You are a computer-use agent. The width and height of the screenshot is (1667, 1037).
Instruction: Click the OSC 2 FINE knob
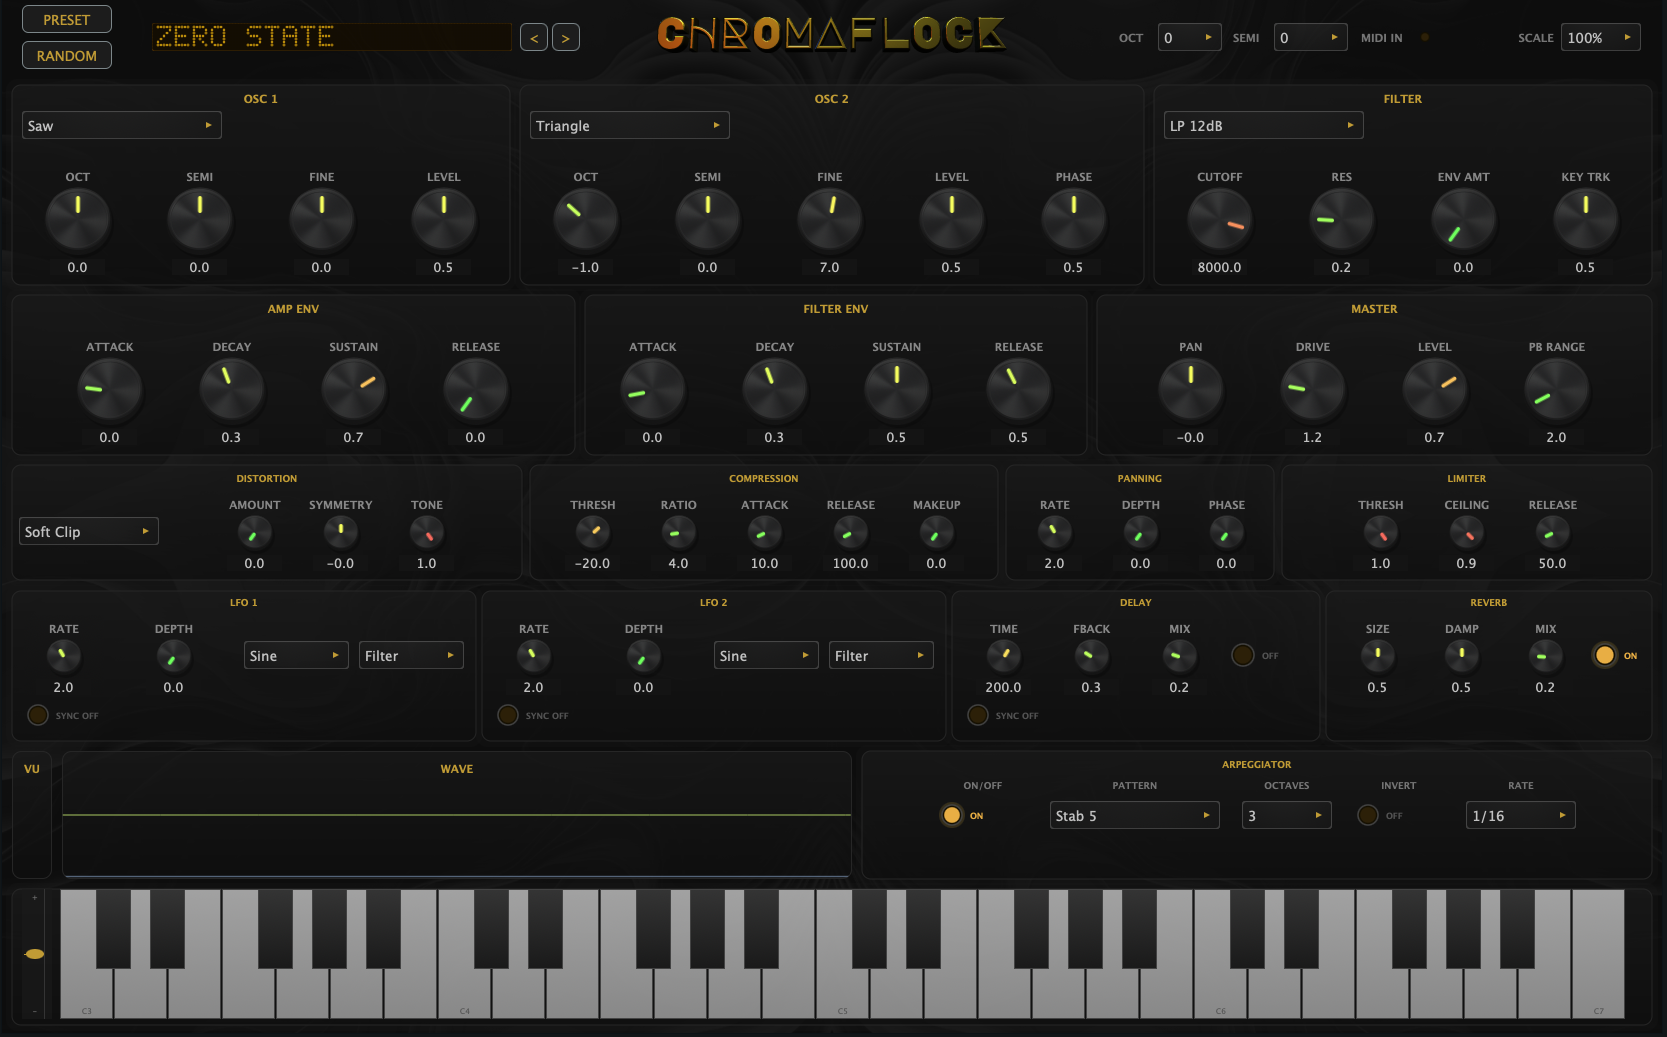pos(830,219)
